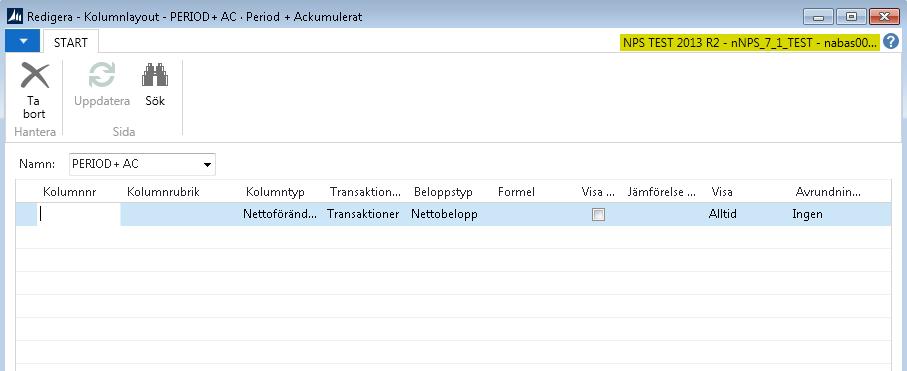Click the yellow NPS TEST 2013 R2 label
The height and width of the screenshot is (371, 907).
coord(750,42)
